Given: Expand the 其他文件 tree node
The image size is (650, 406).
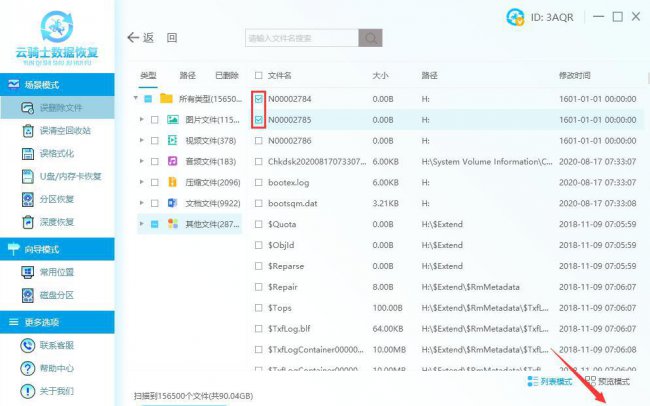Looking at the screenshot, I should click(x=141, y=224).
